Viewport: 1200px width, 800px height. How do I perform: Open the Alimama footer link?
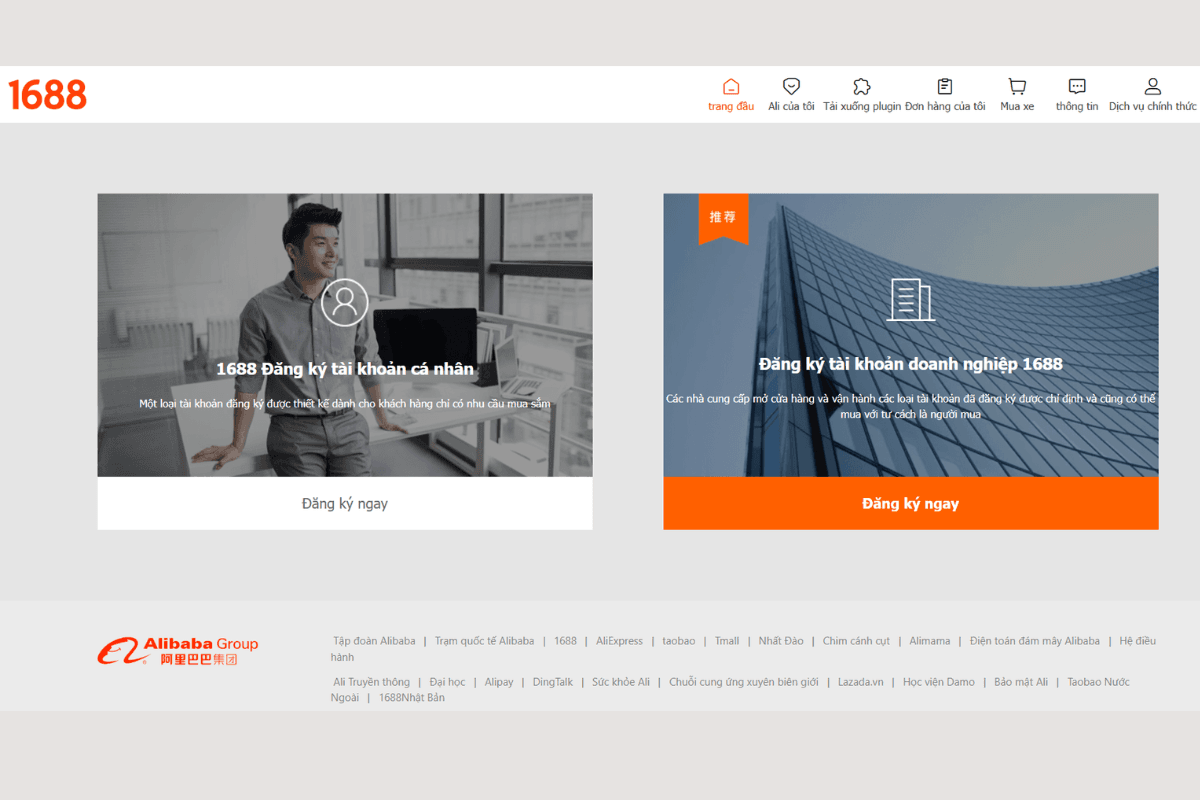930,641
